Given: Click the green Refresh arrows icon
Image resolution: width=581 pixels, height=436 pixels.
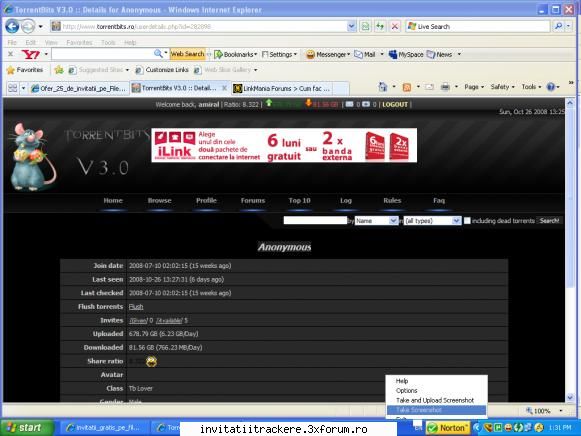Looking at the screenshot, I should pos(380,26).
